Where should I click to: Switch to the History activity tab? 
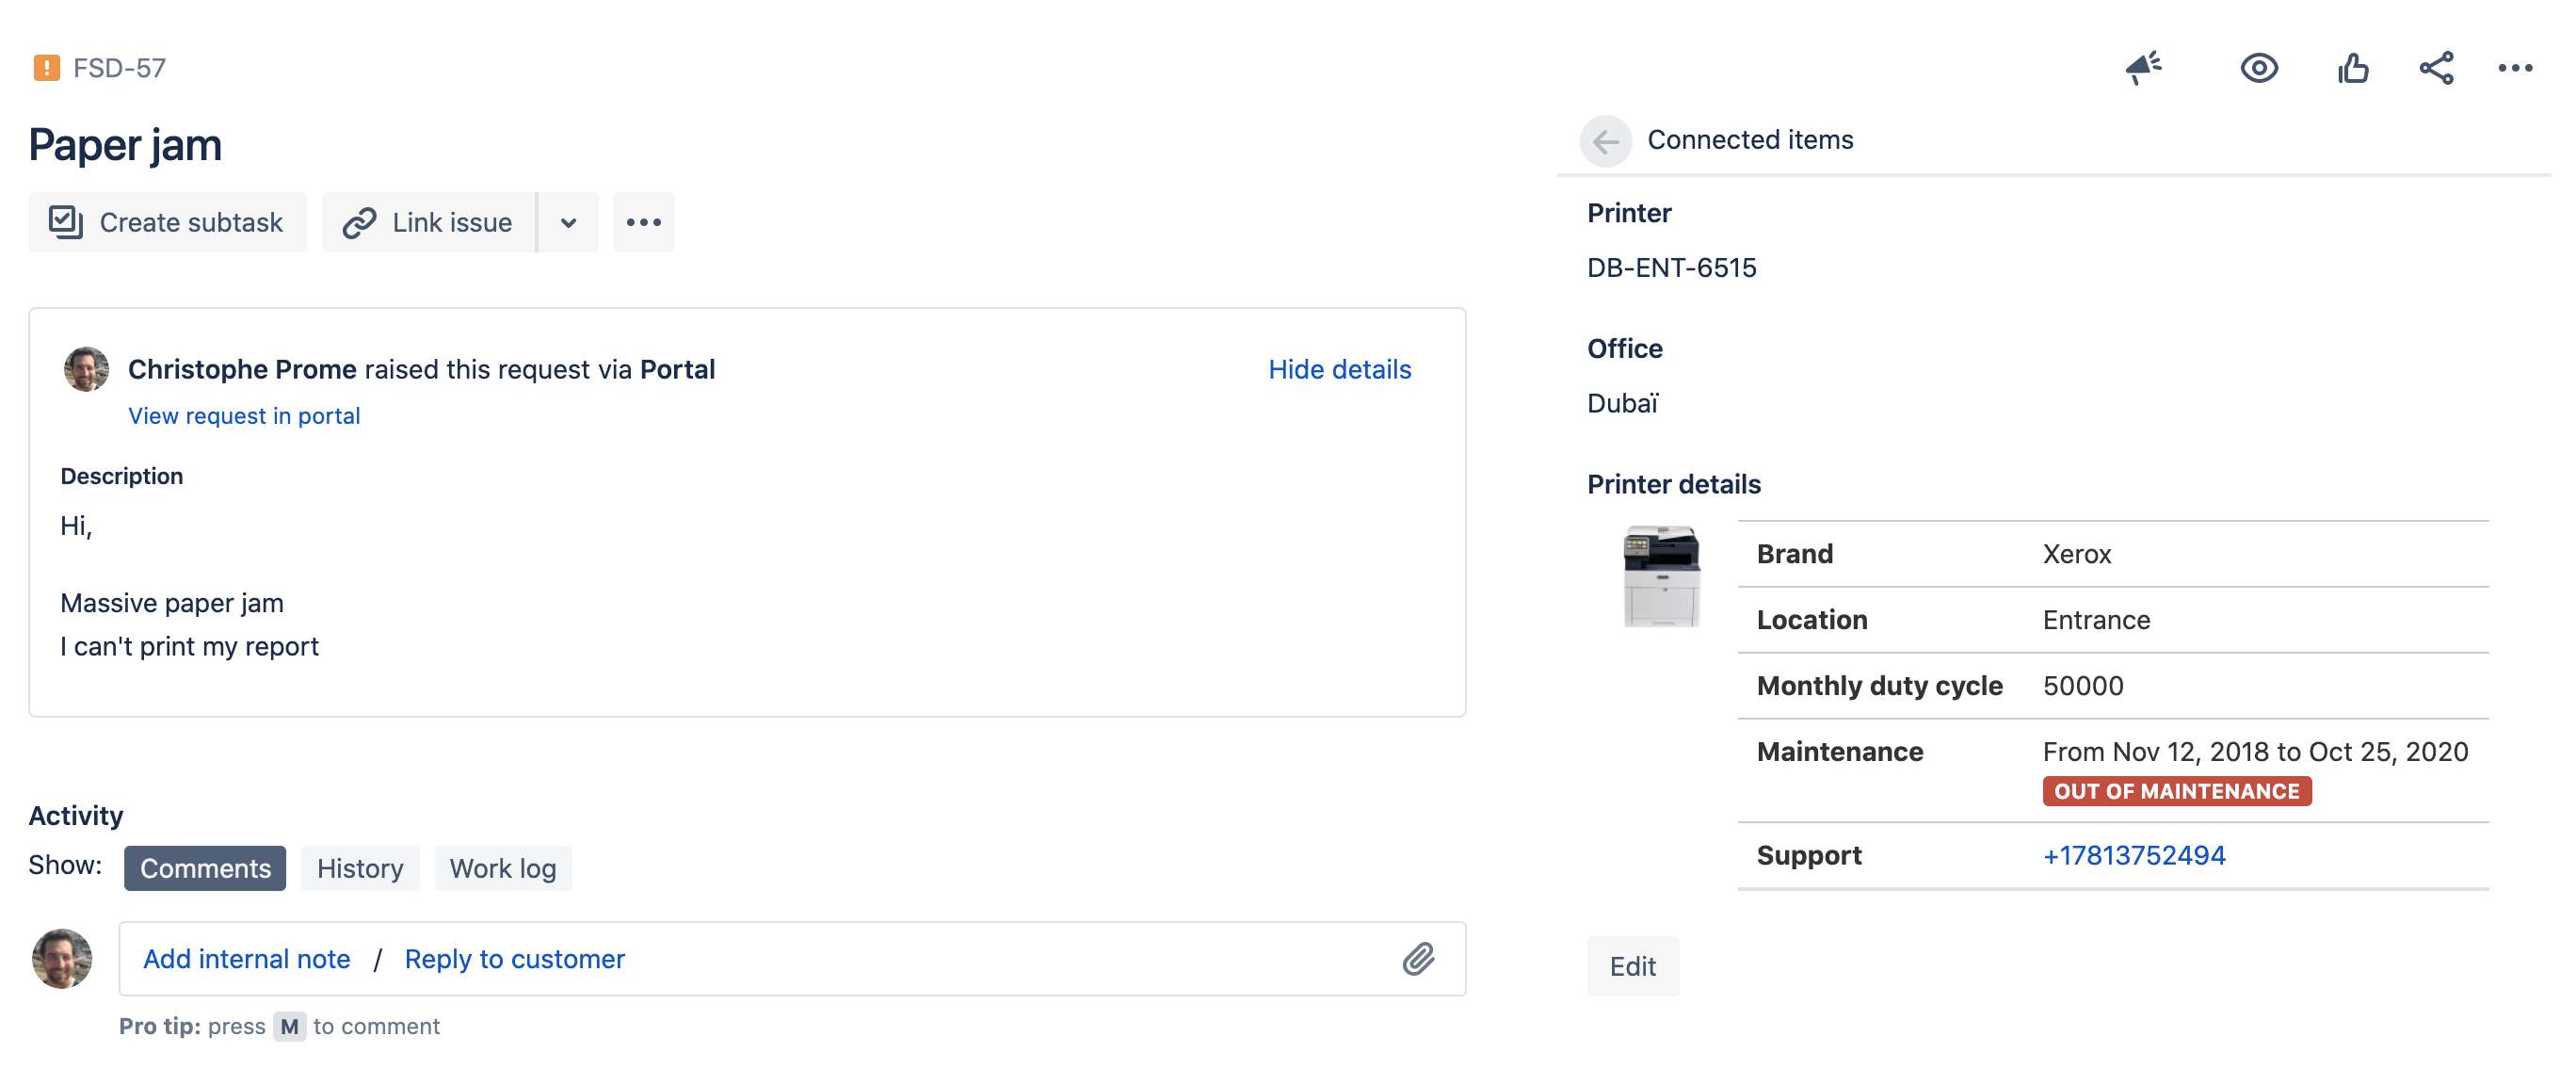[x=360, y=868]
